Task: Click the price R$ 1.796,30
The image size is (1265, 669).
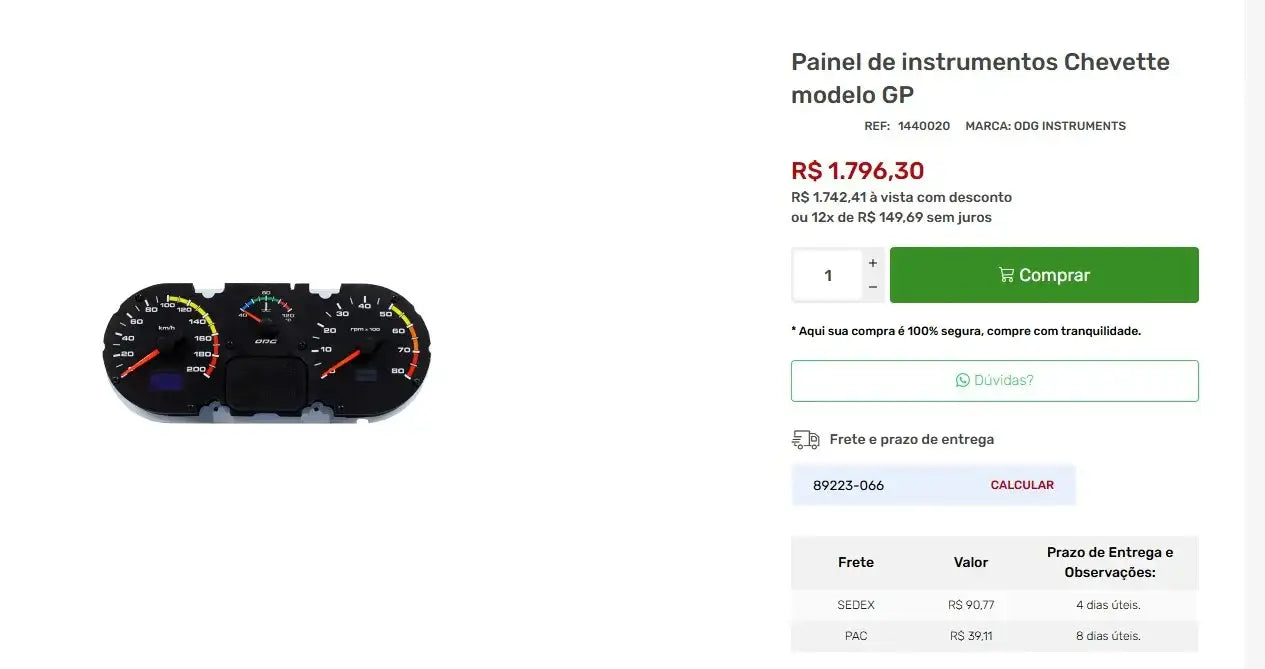Action: point(858,170)
